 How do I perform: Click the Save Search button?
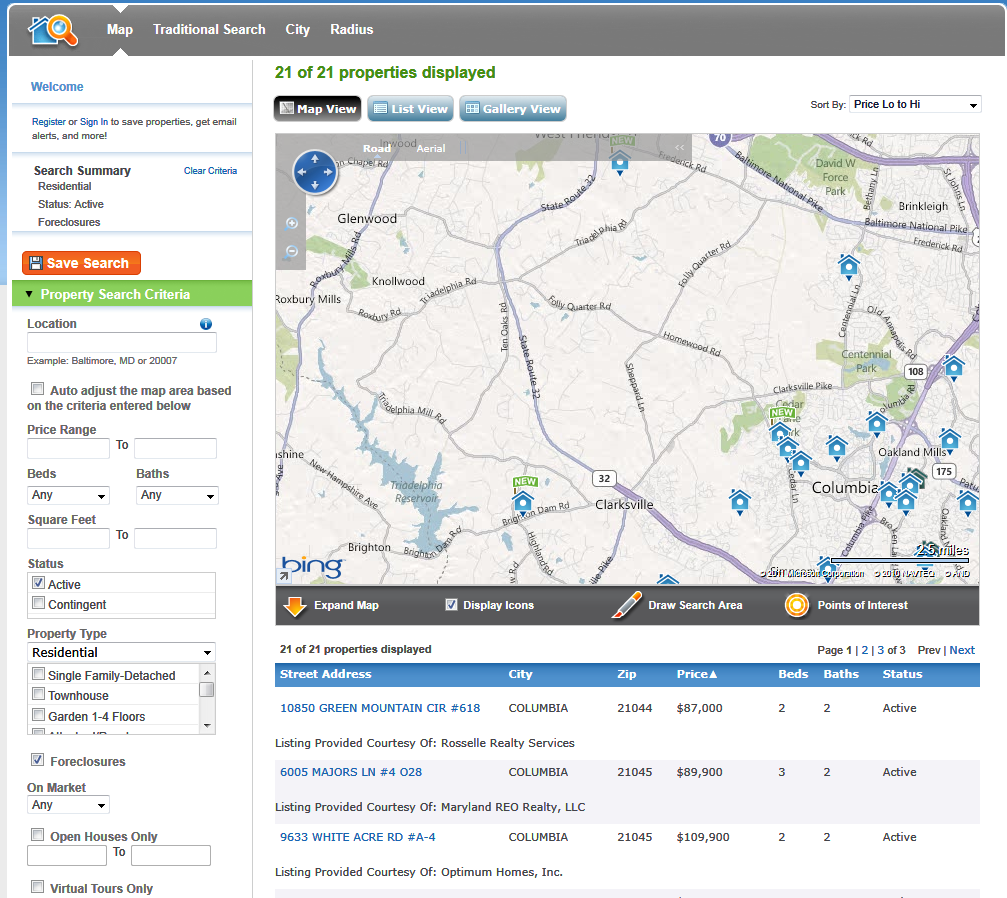(x=81, y=263)
